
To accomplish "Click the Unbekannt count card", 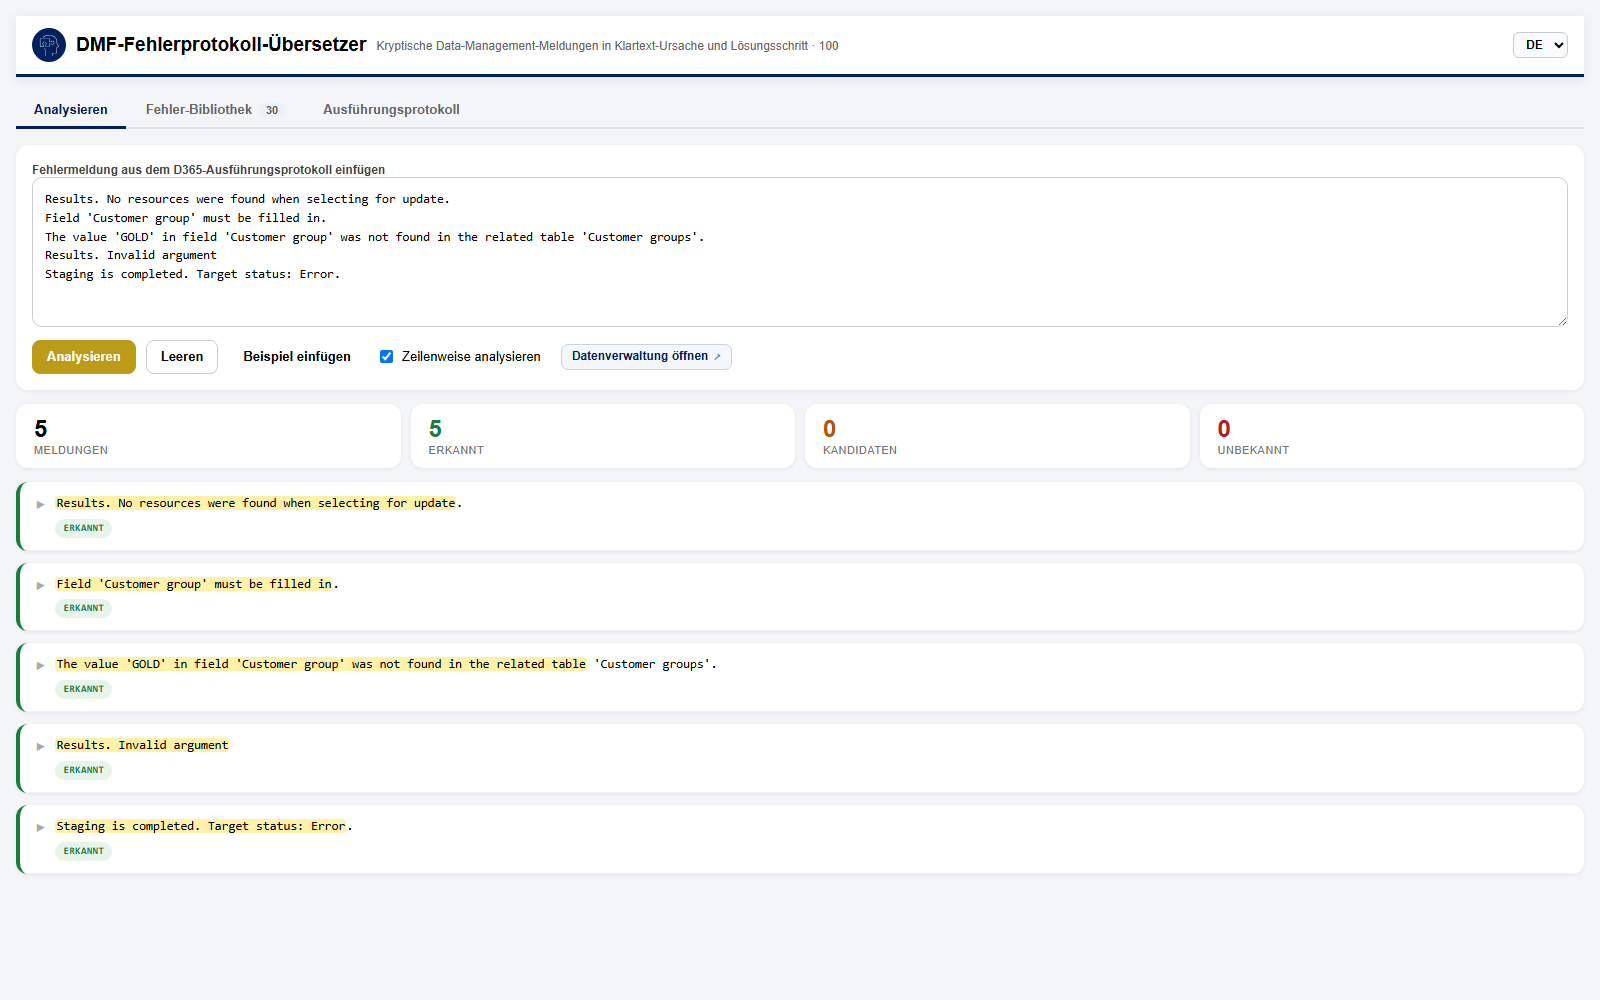I will click(x=1392, y=436).
